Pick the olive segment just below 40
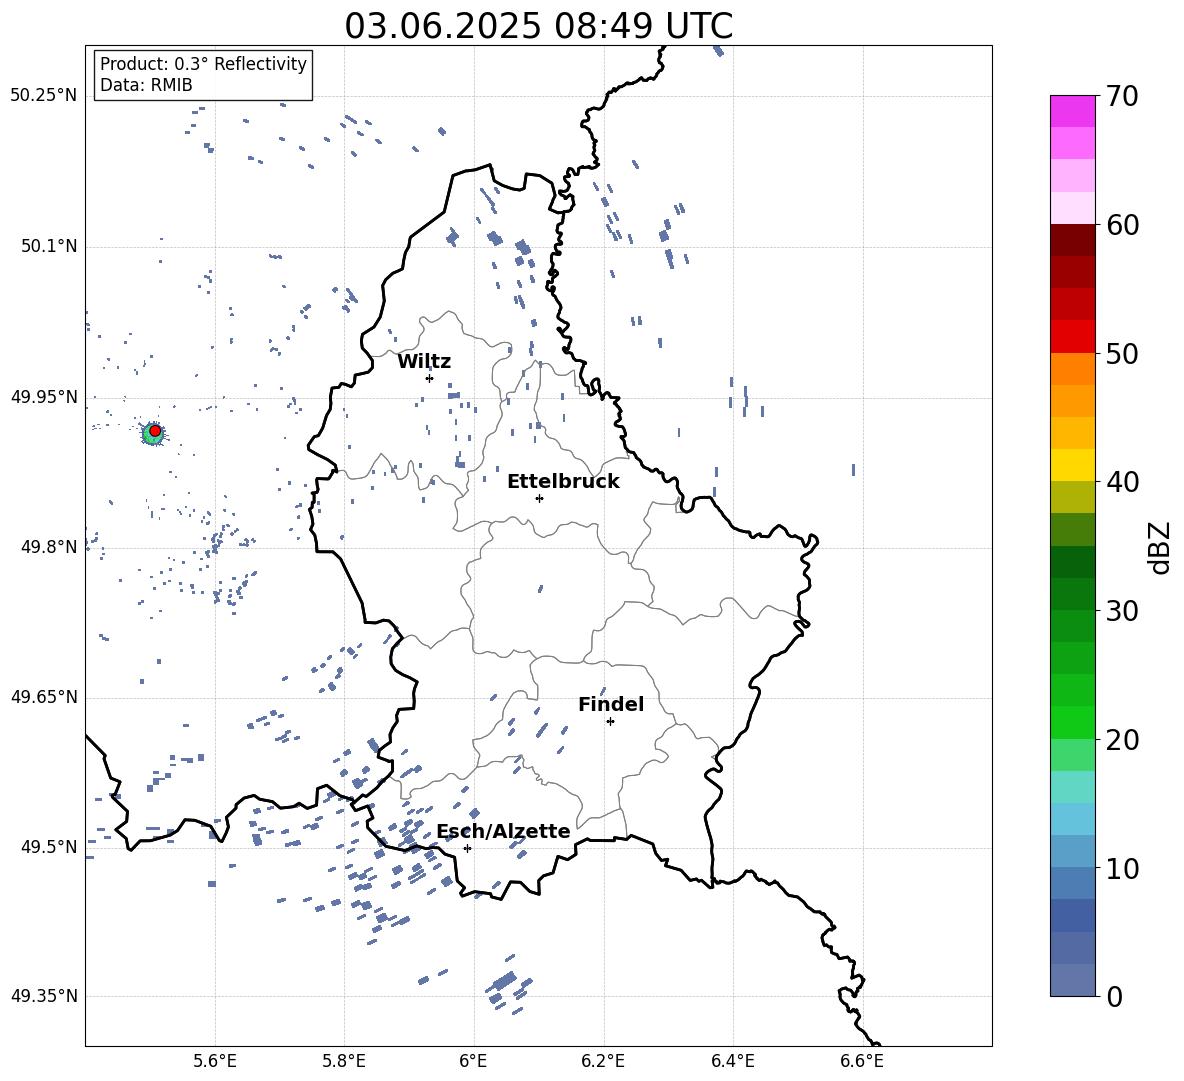 [1073, 497]
